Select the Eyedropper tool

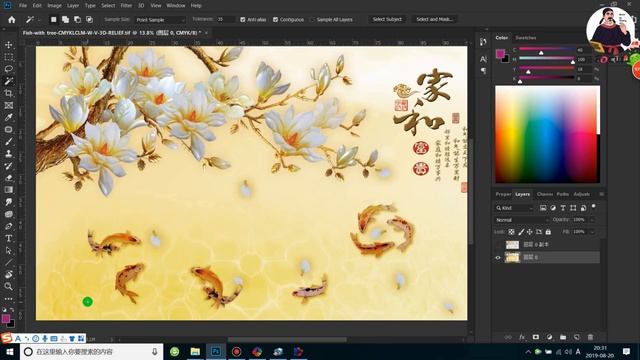tap(9, 118)
